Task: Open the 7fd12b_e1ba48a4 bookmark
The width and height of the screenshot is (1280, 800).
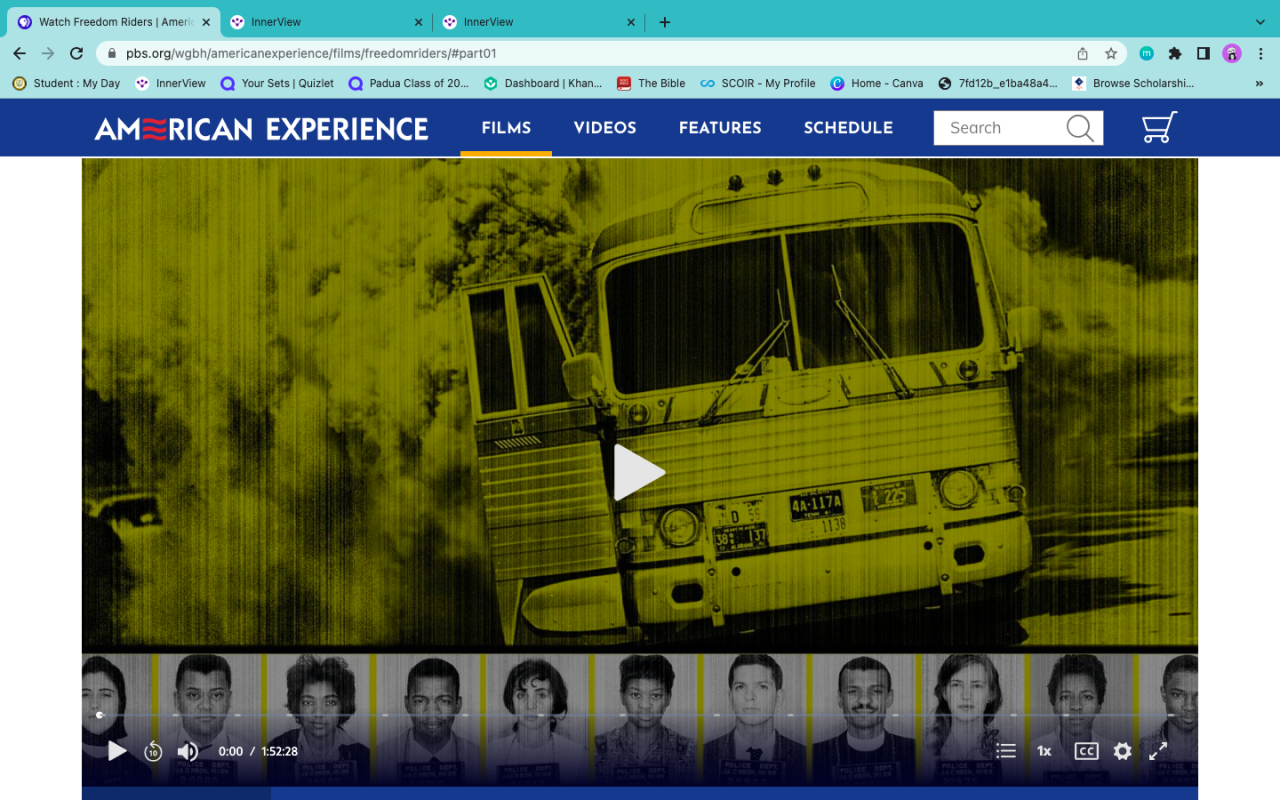Action: [x=997, y=83]
